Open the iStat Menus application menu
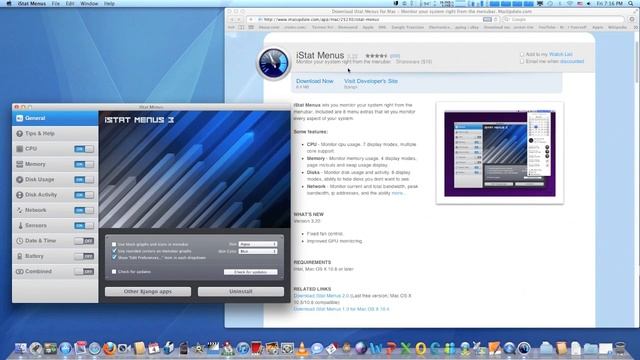 click(x=31, y=3)
